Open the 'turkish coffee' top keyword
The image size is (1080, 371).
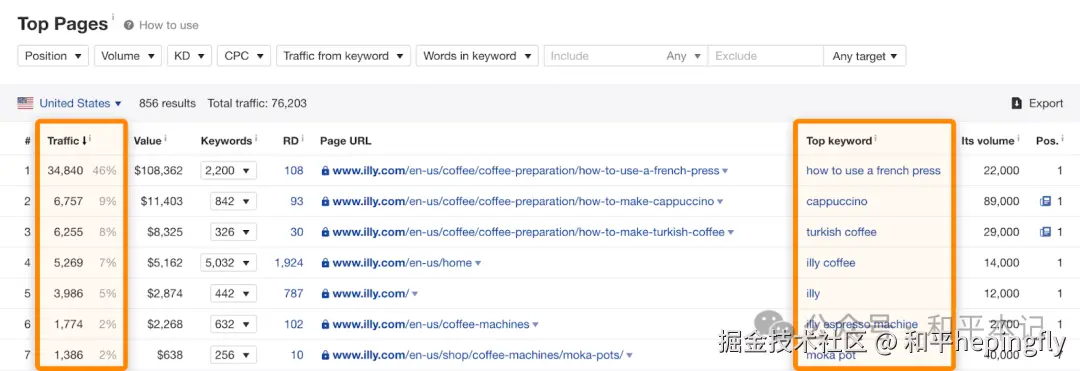coord(841,232)
